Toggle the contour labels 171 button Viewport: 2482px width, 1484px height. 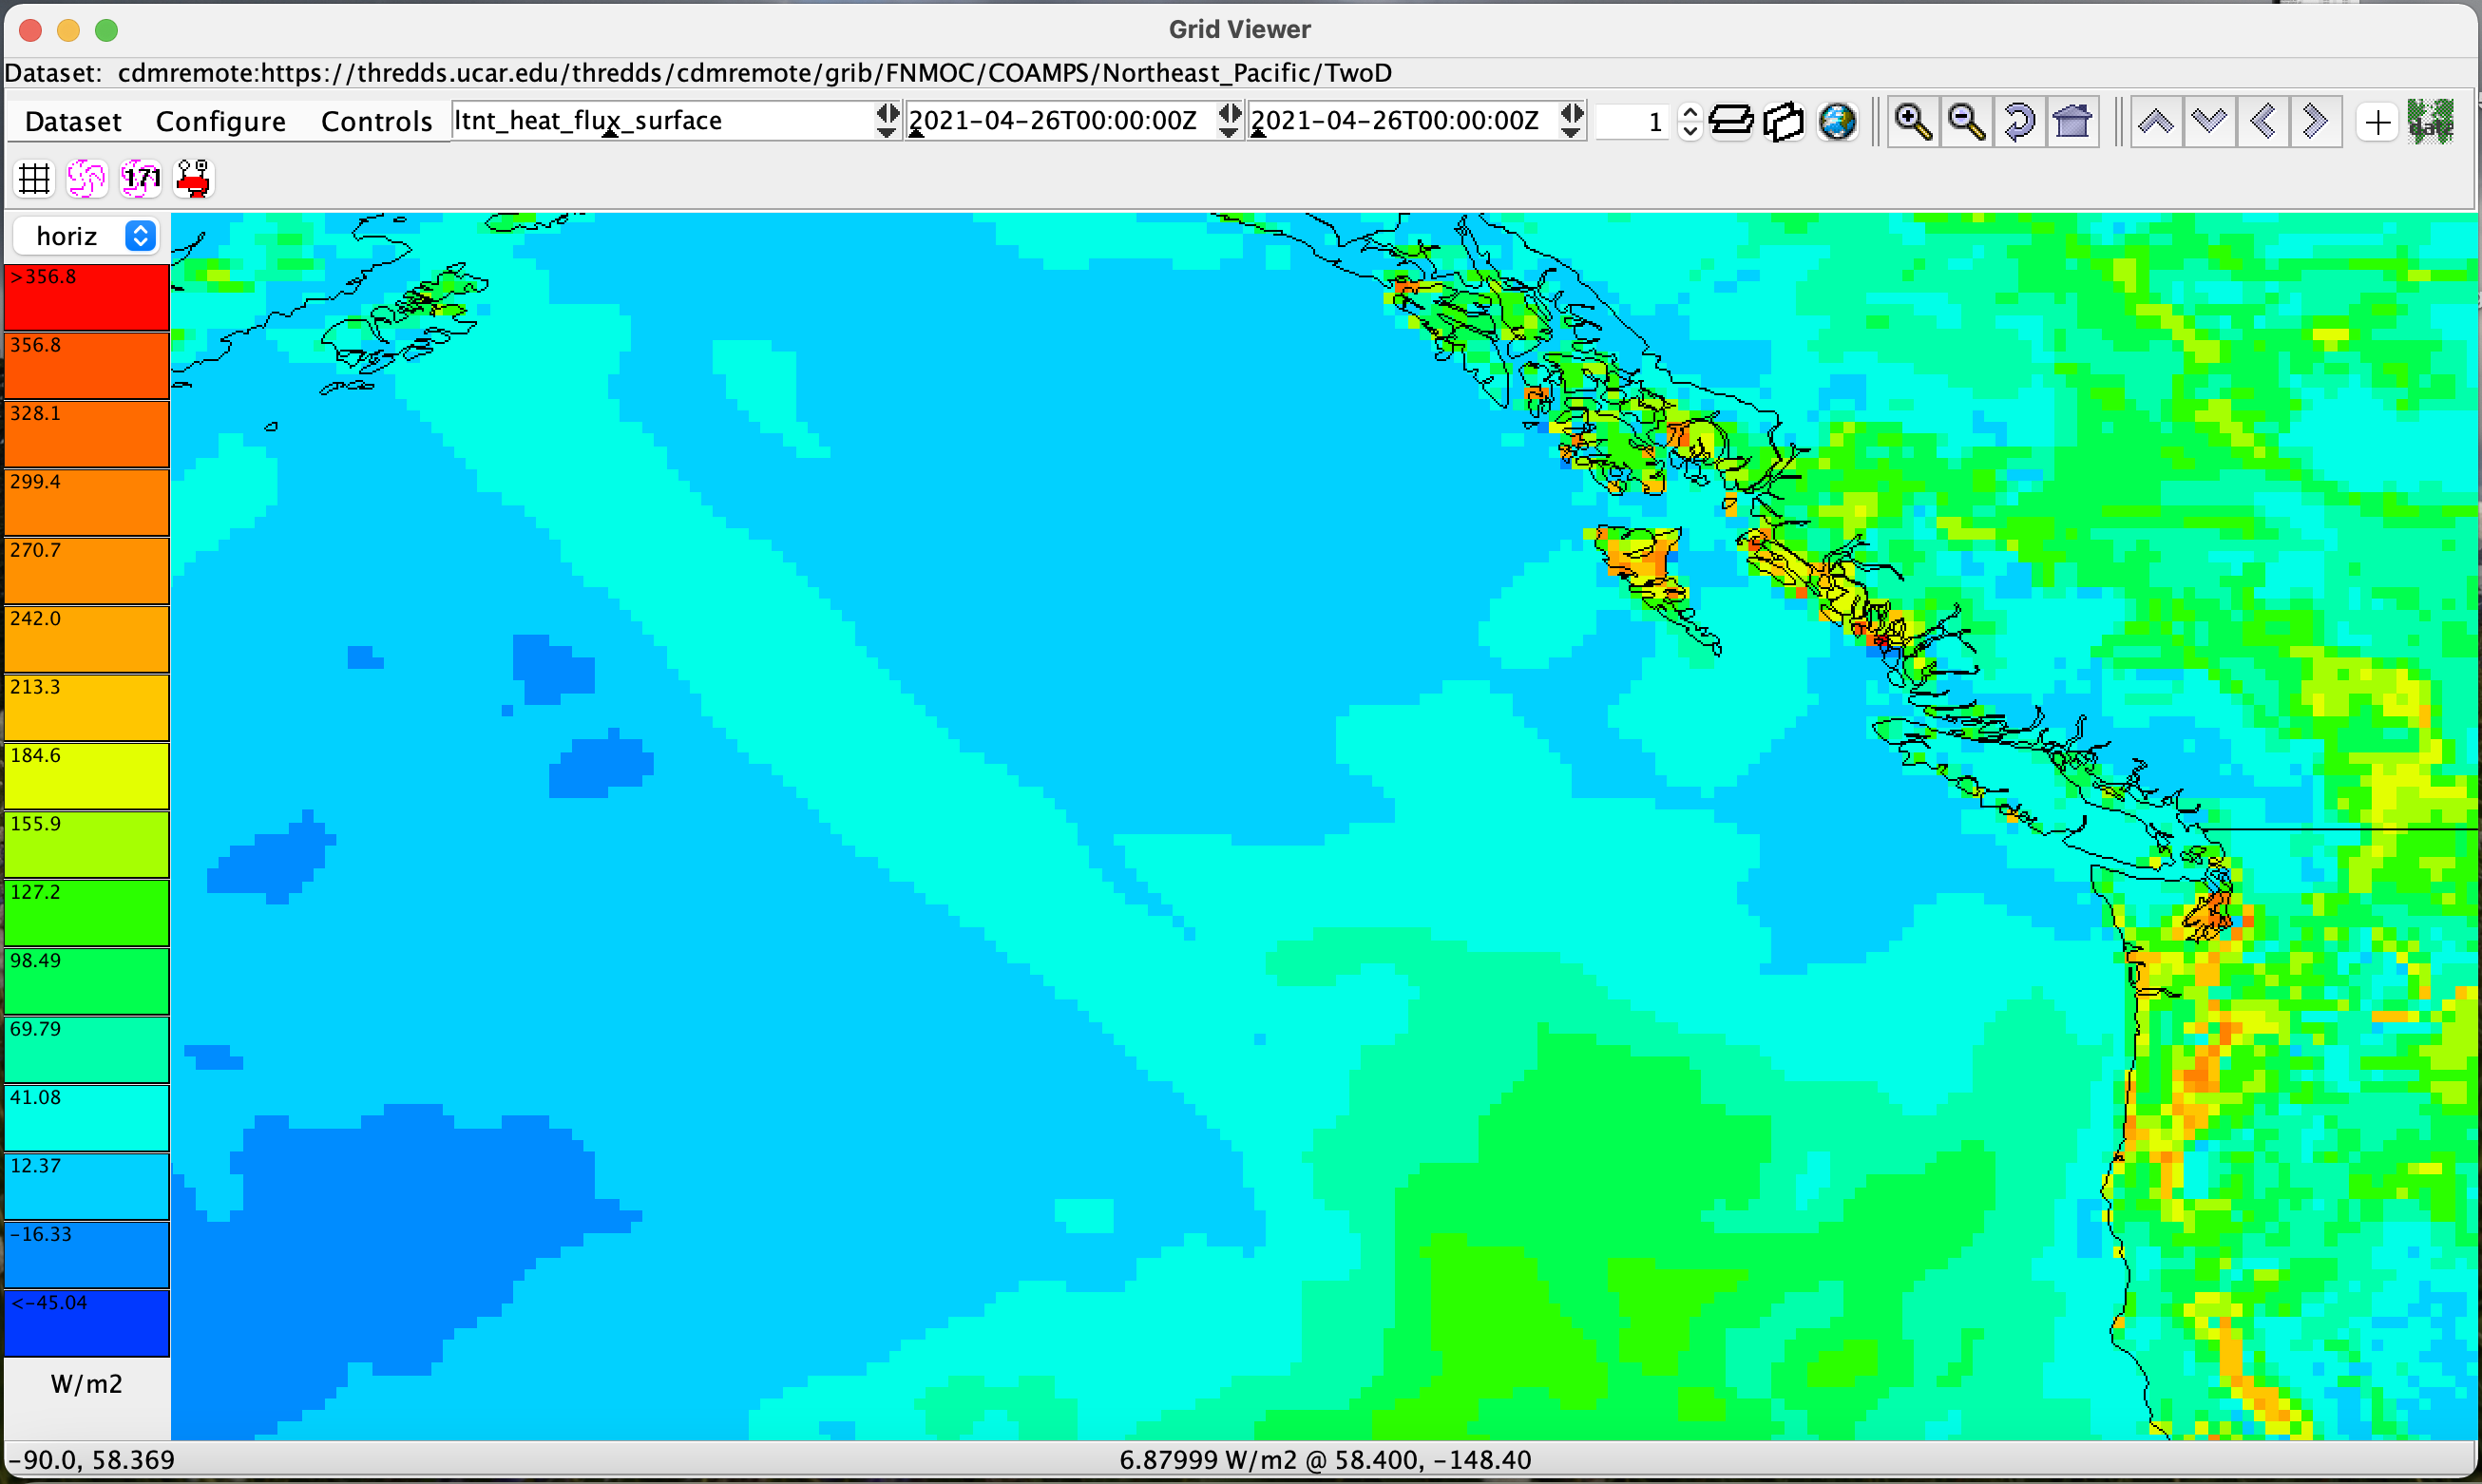pos(140,179)
